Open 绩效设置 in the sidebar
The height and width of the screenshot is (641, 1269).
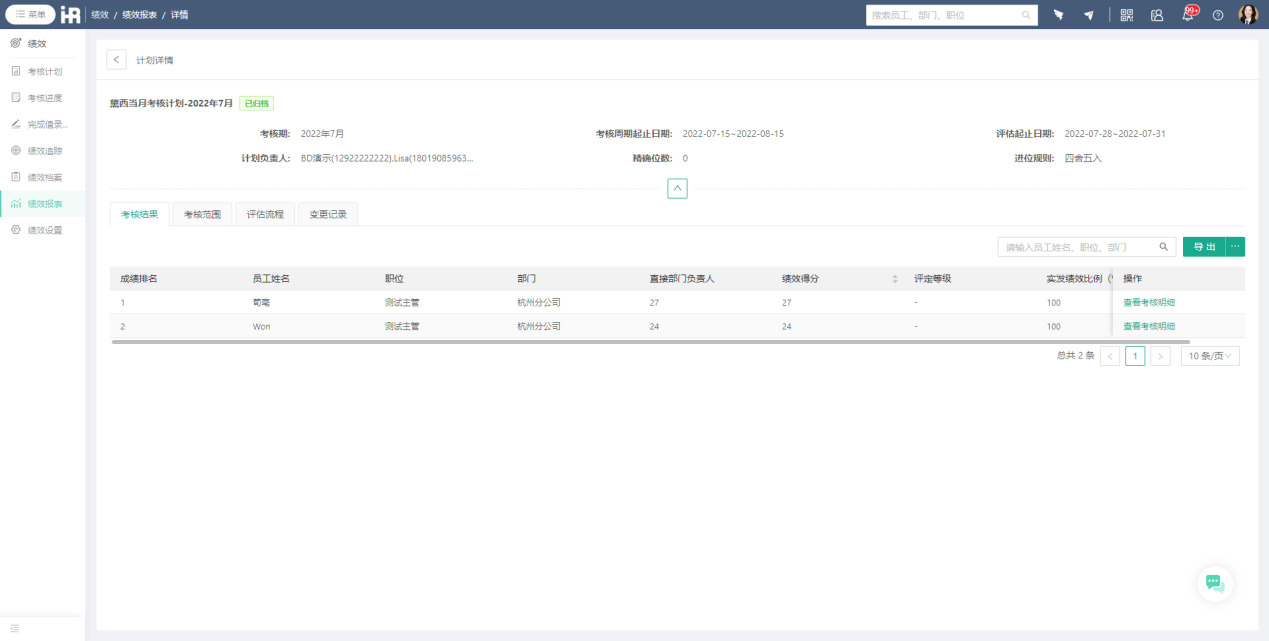pos(44,230)
